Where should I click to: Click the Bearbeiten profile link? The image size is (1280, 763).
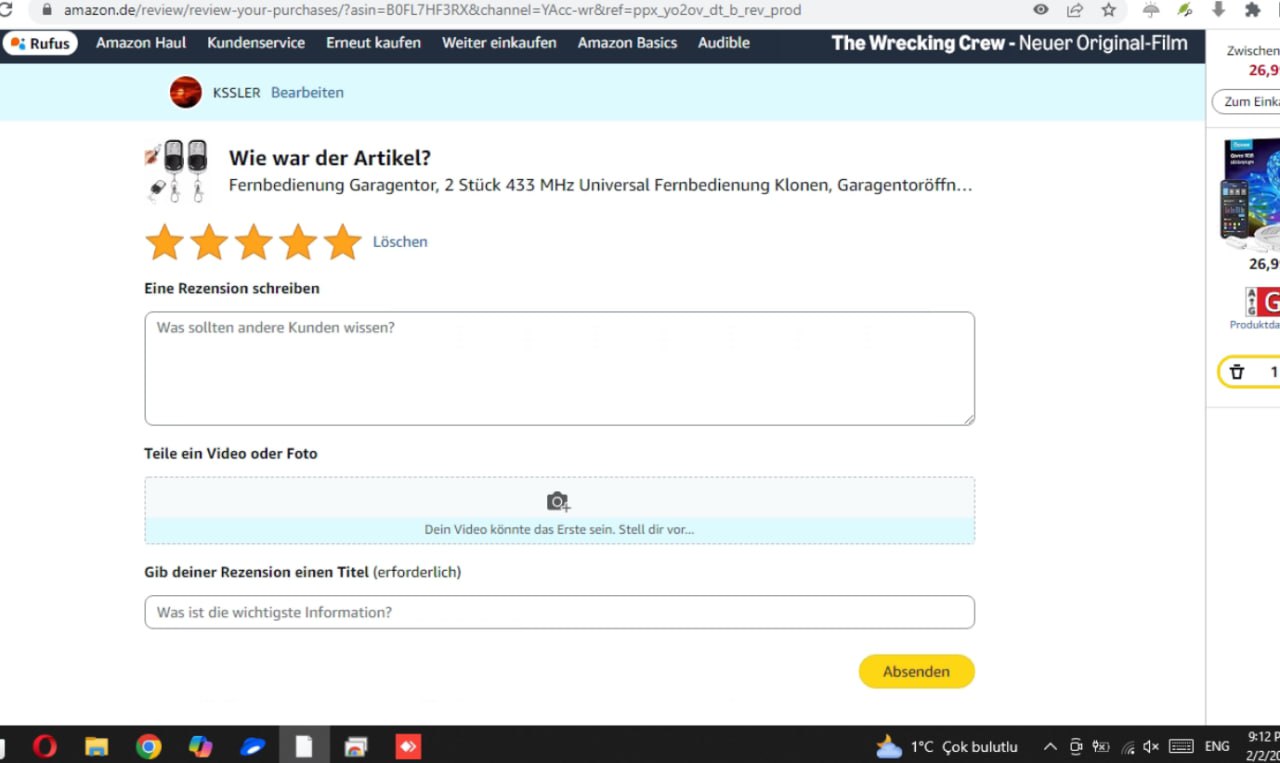pyautogui.click(x=307, y=92)
